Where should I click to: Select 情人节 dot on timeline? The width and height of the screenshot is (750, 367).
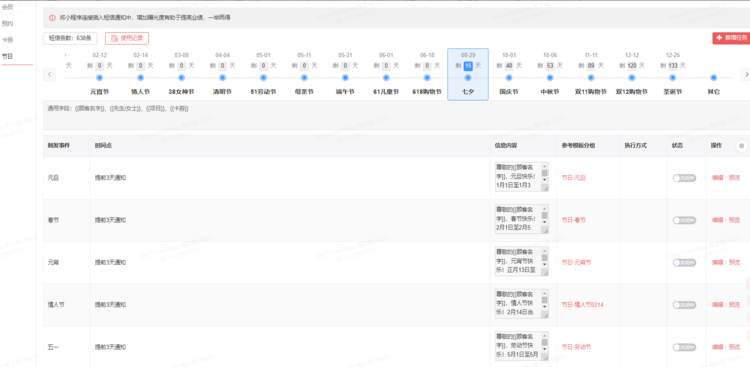[141, 78]
